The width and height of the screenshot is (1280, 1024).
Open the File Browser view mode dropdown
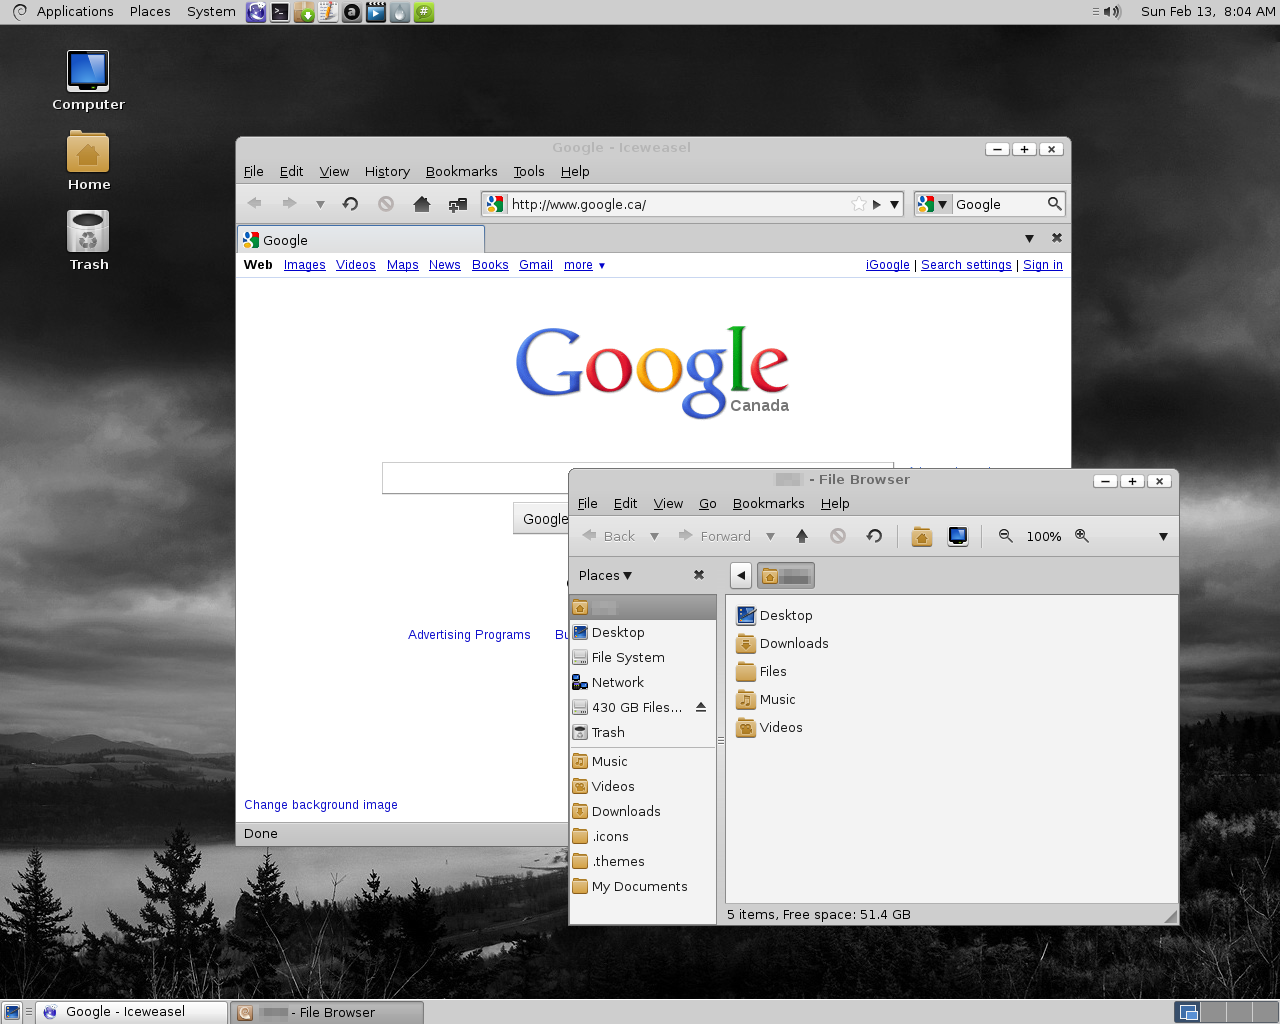[1163, 537]
